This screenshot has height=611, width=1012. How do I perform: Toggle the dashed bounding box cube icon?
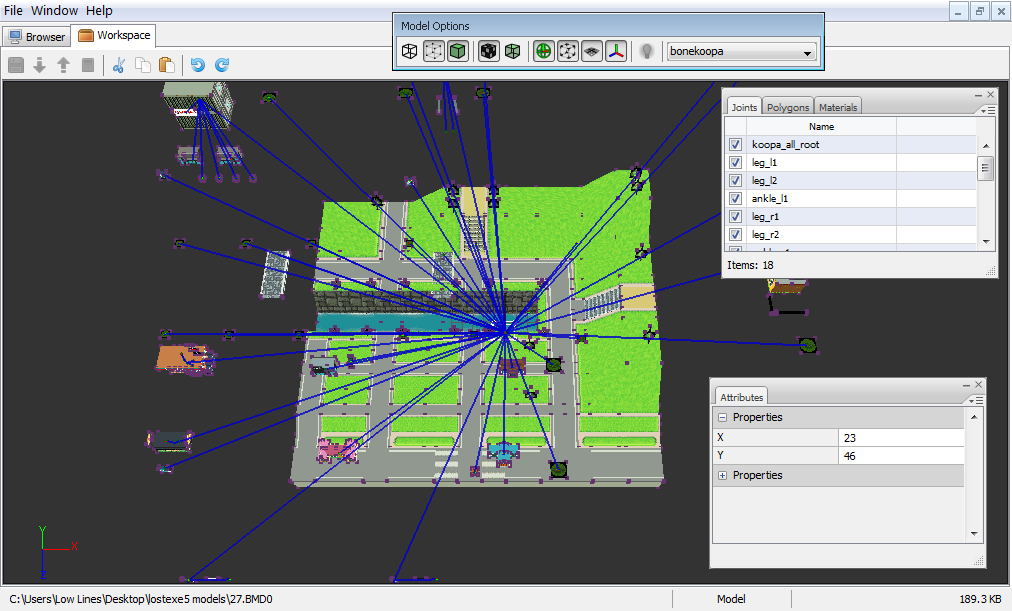tap(567, 51)
